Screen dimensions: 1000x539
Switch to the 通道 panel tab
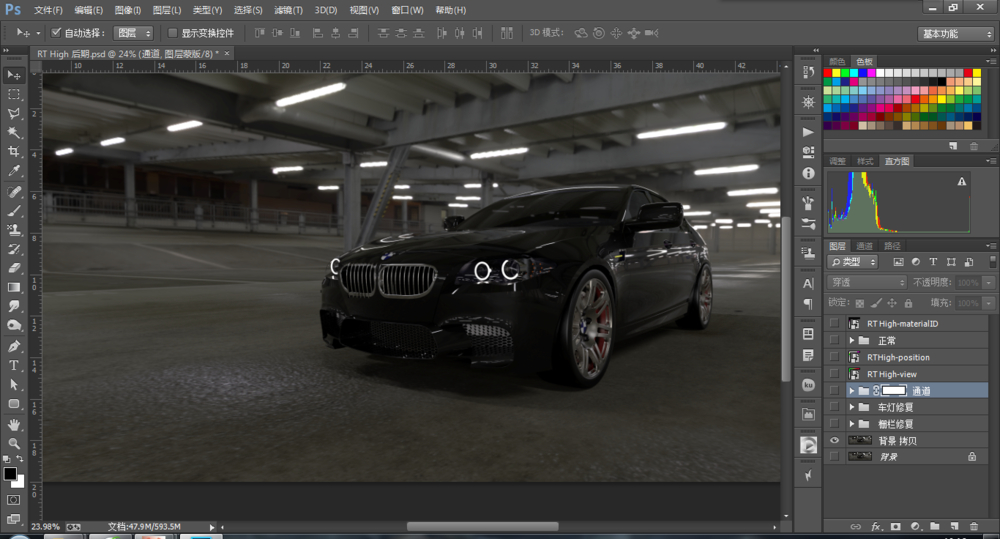pyautogui.click(x=864, y=246)
